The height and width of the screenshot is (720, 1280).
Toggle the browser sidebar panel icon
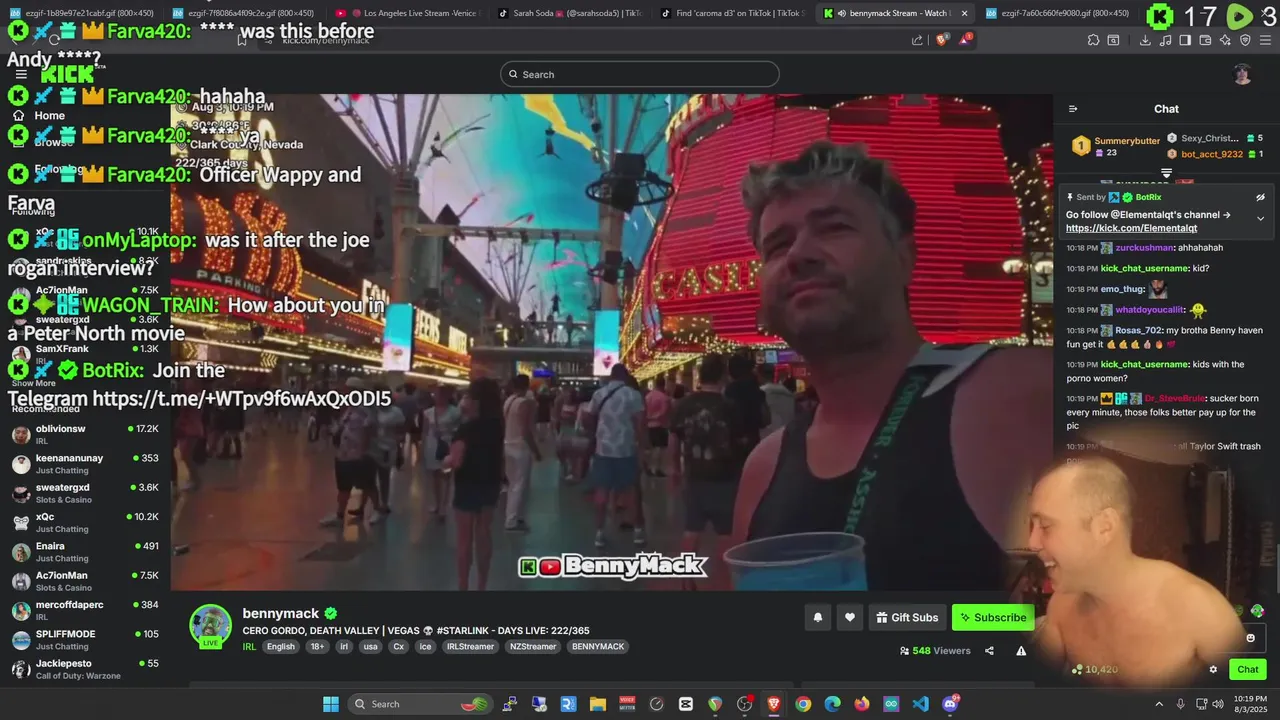pyautogui.click(x=1185, y=40)
